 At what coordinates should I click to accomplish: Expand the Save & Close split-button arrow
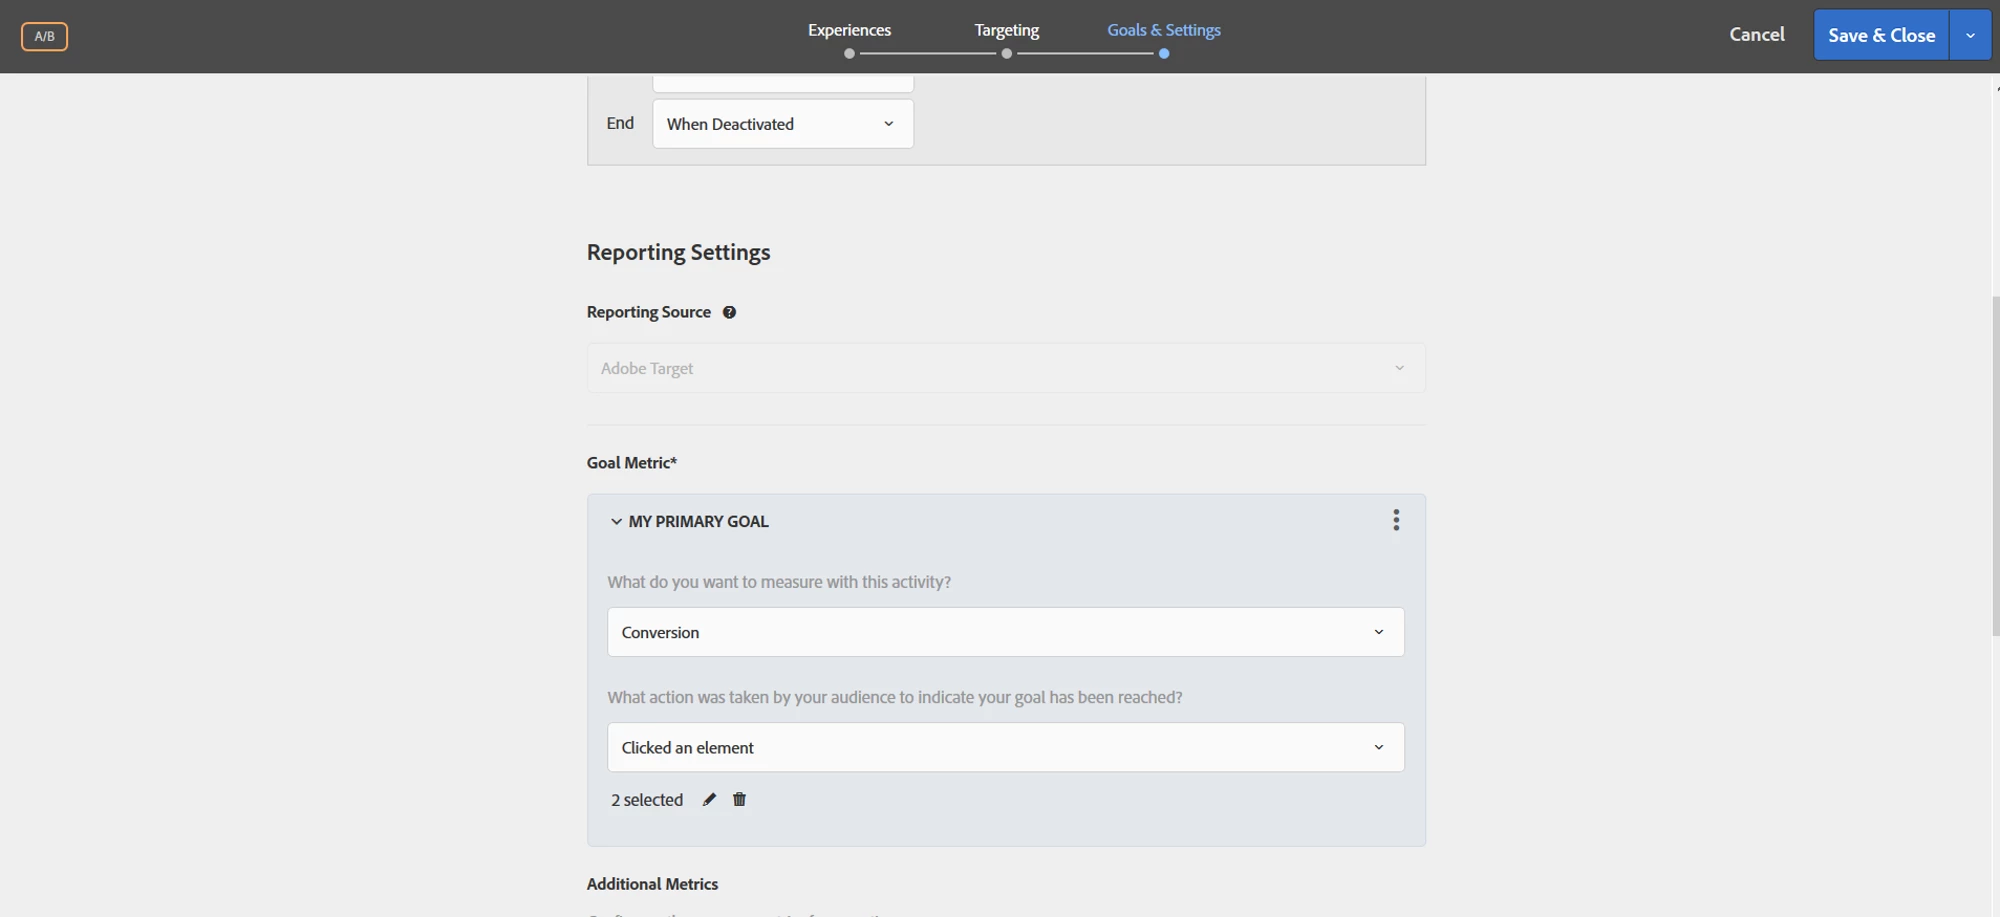(x=1970, y=35)
